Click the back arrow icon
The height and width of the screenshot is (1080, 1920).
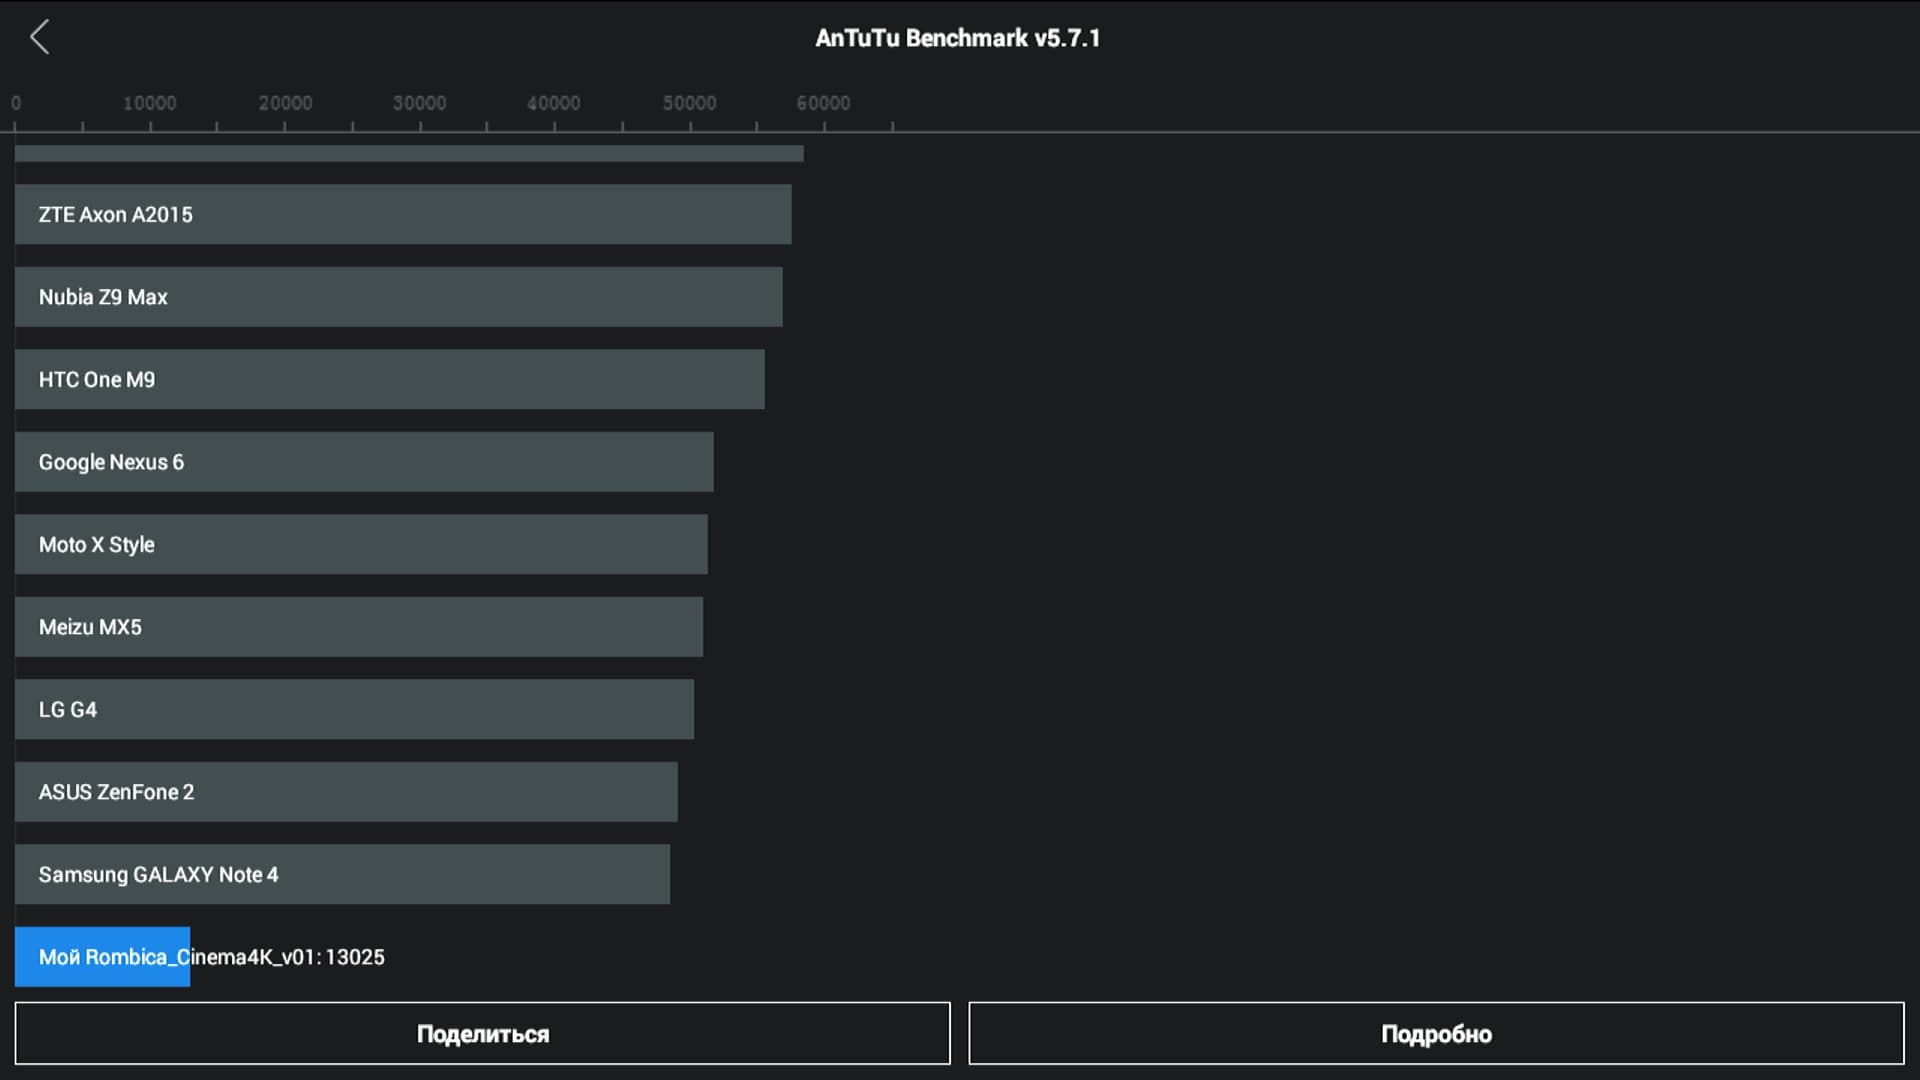pos(40,38)
